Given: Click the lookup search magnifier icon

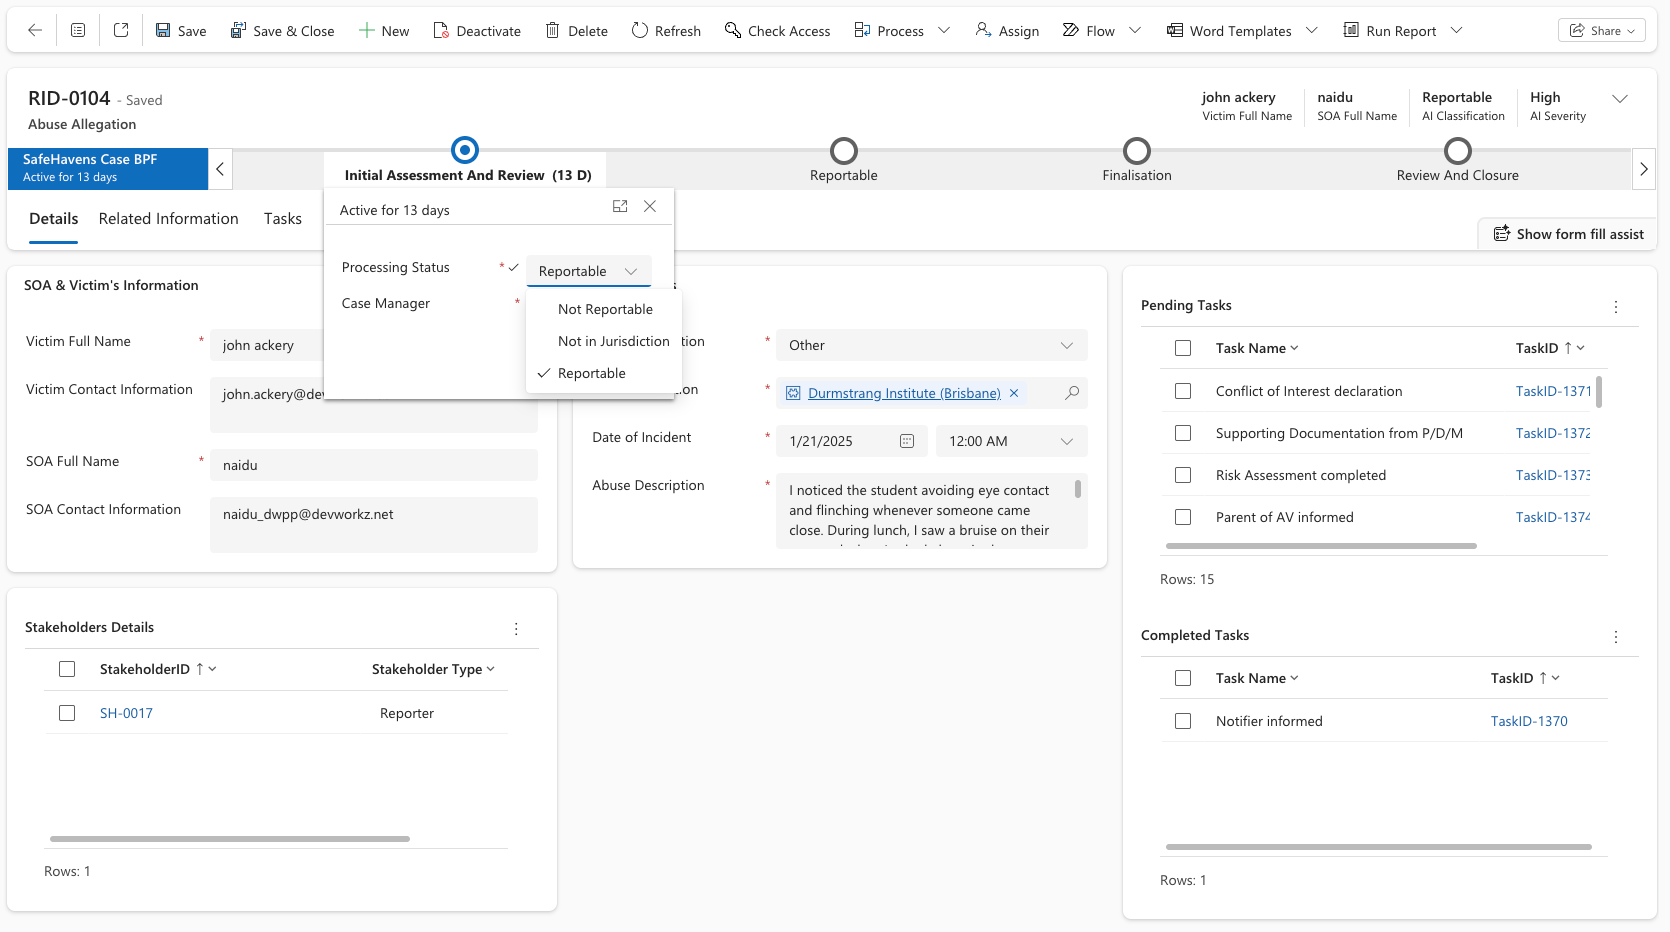Looking at the screenshot, I should [x=1072, y=393].
